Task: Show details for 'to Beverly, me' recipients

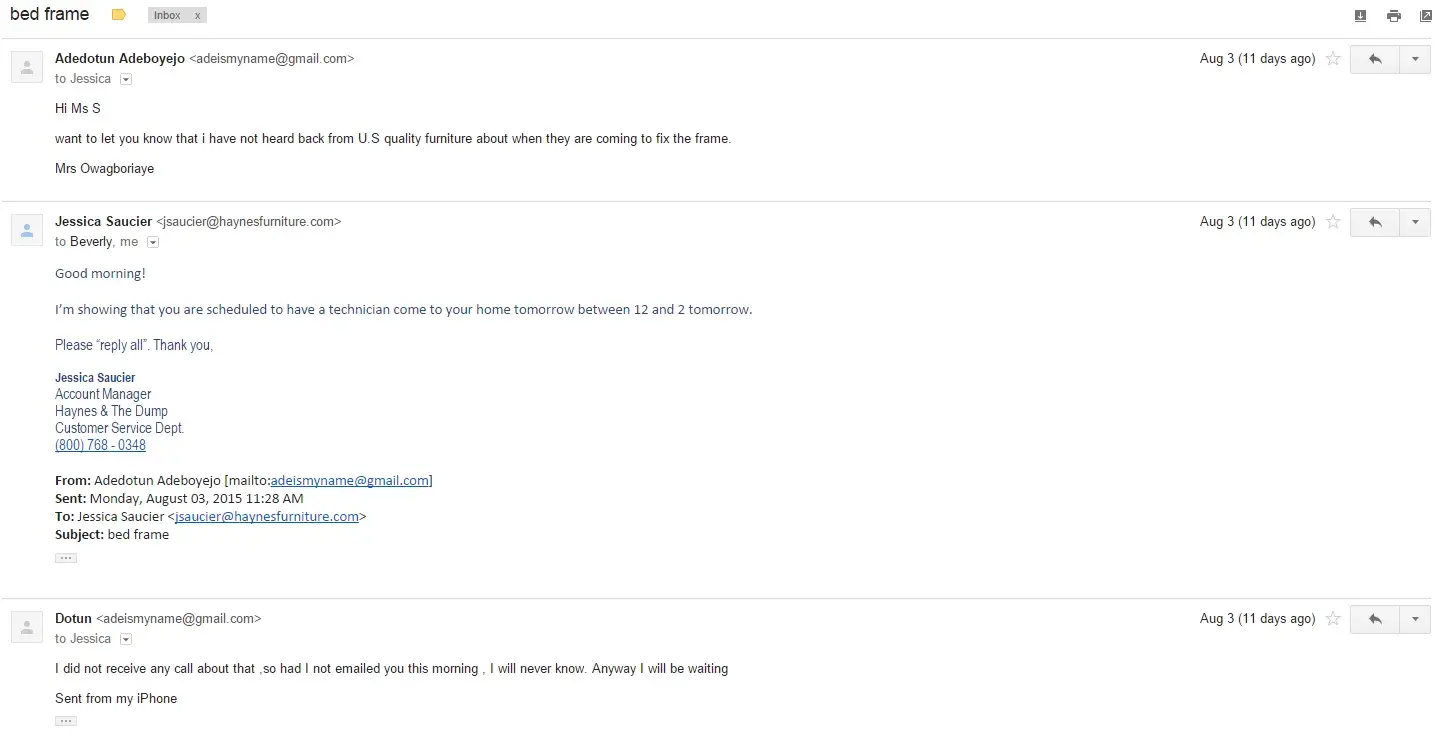Action: pyautogui.click(x=153, y=242)
